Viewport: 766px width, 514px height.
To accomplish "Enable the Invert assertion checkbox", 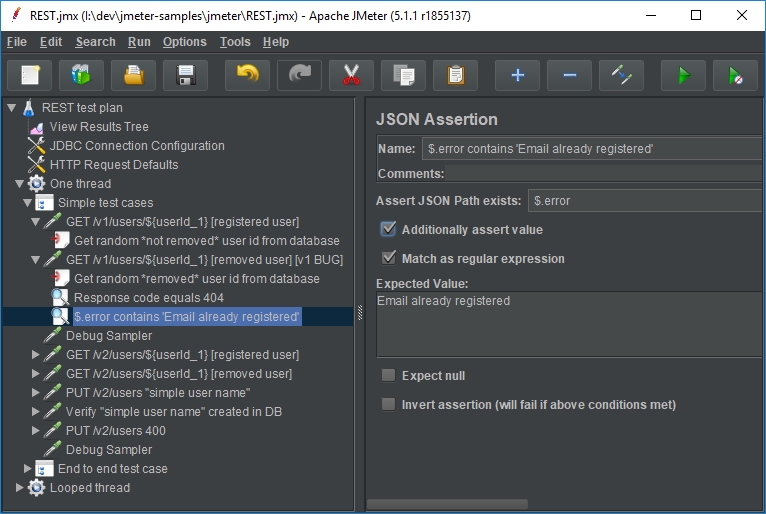I will click(x=388, y=404).
